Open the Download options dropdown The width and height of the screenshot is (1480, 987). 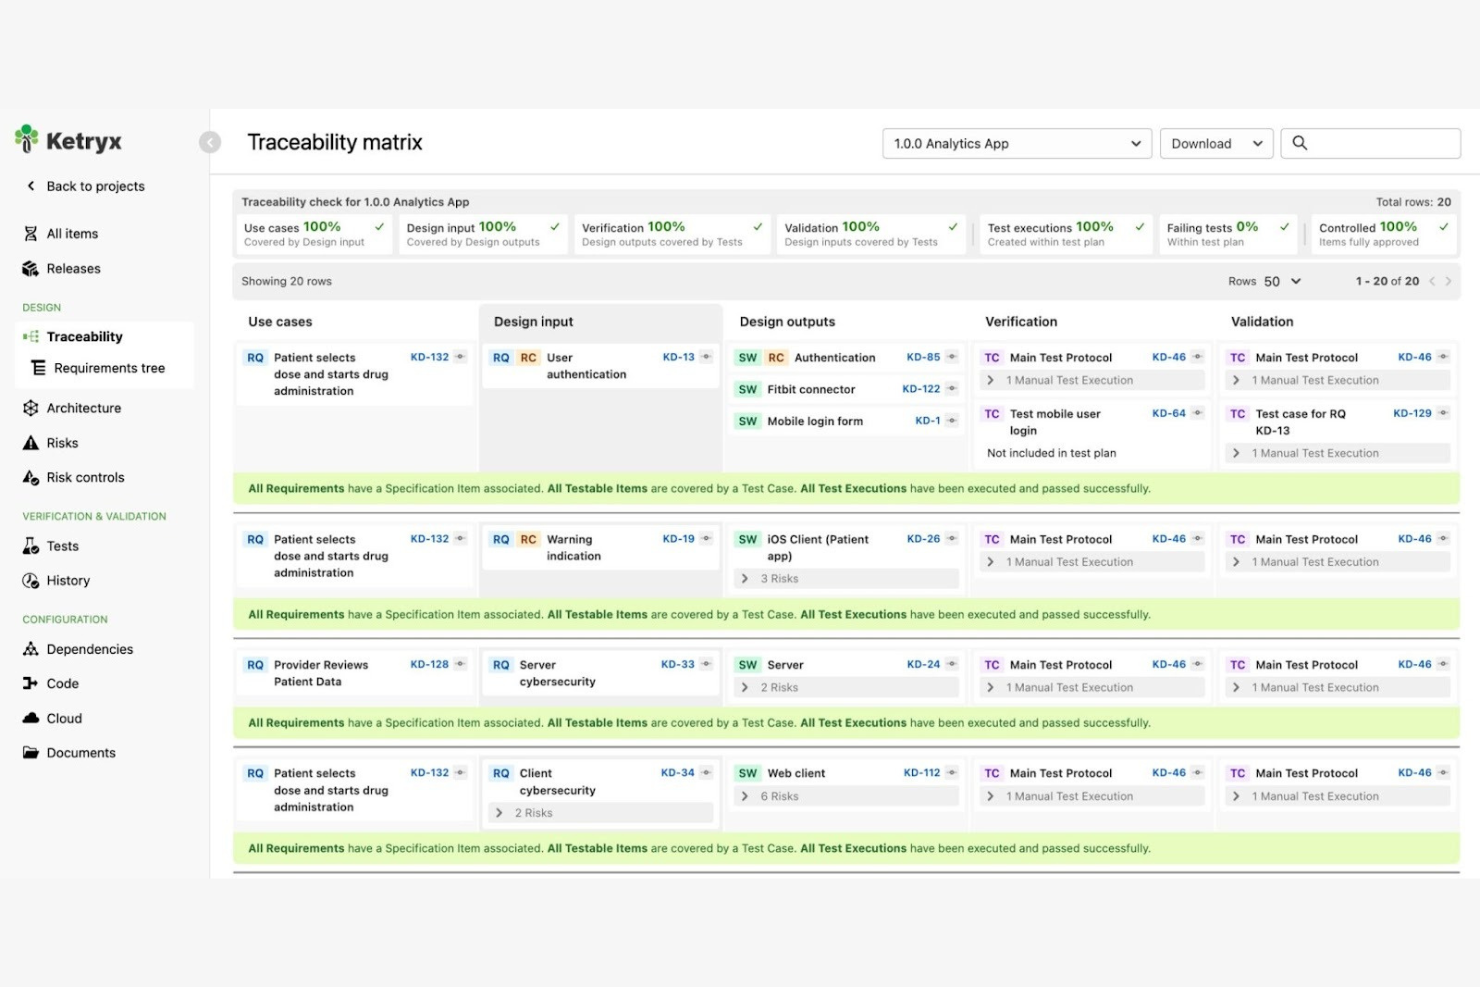pos(1214,143)
